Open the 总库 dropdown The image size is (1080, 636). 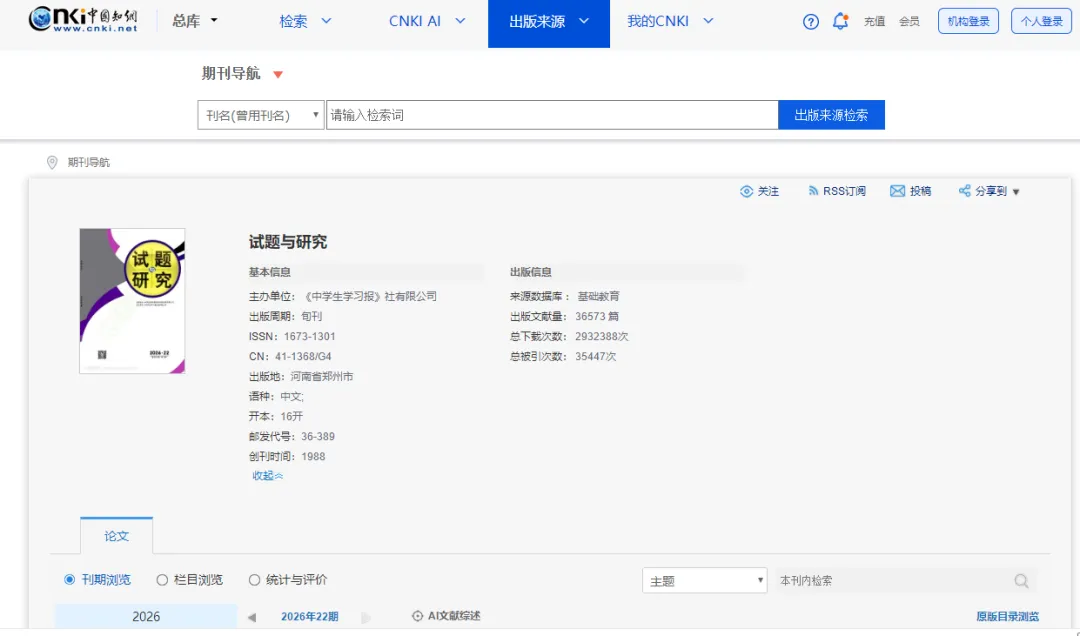point(195,21)
